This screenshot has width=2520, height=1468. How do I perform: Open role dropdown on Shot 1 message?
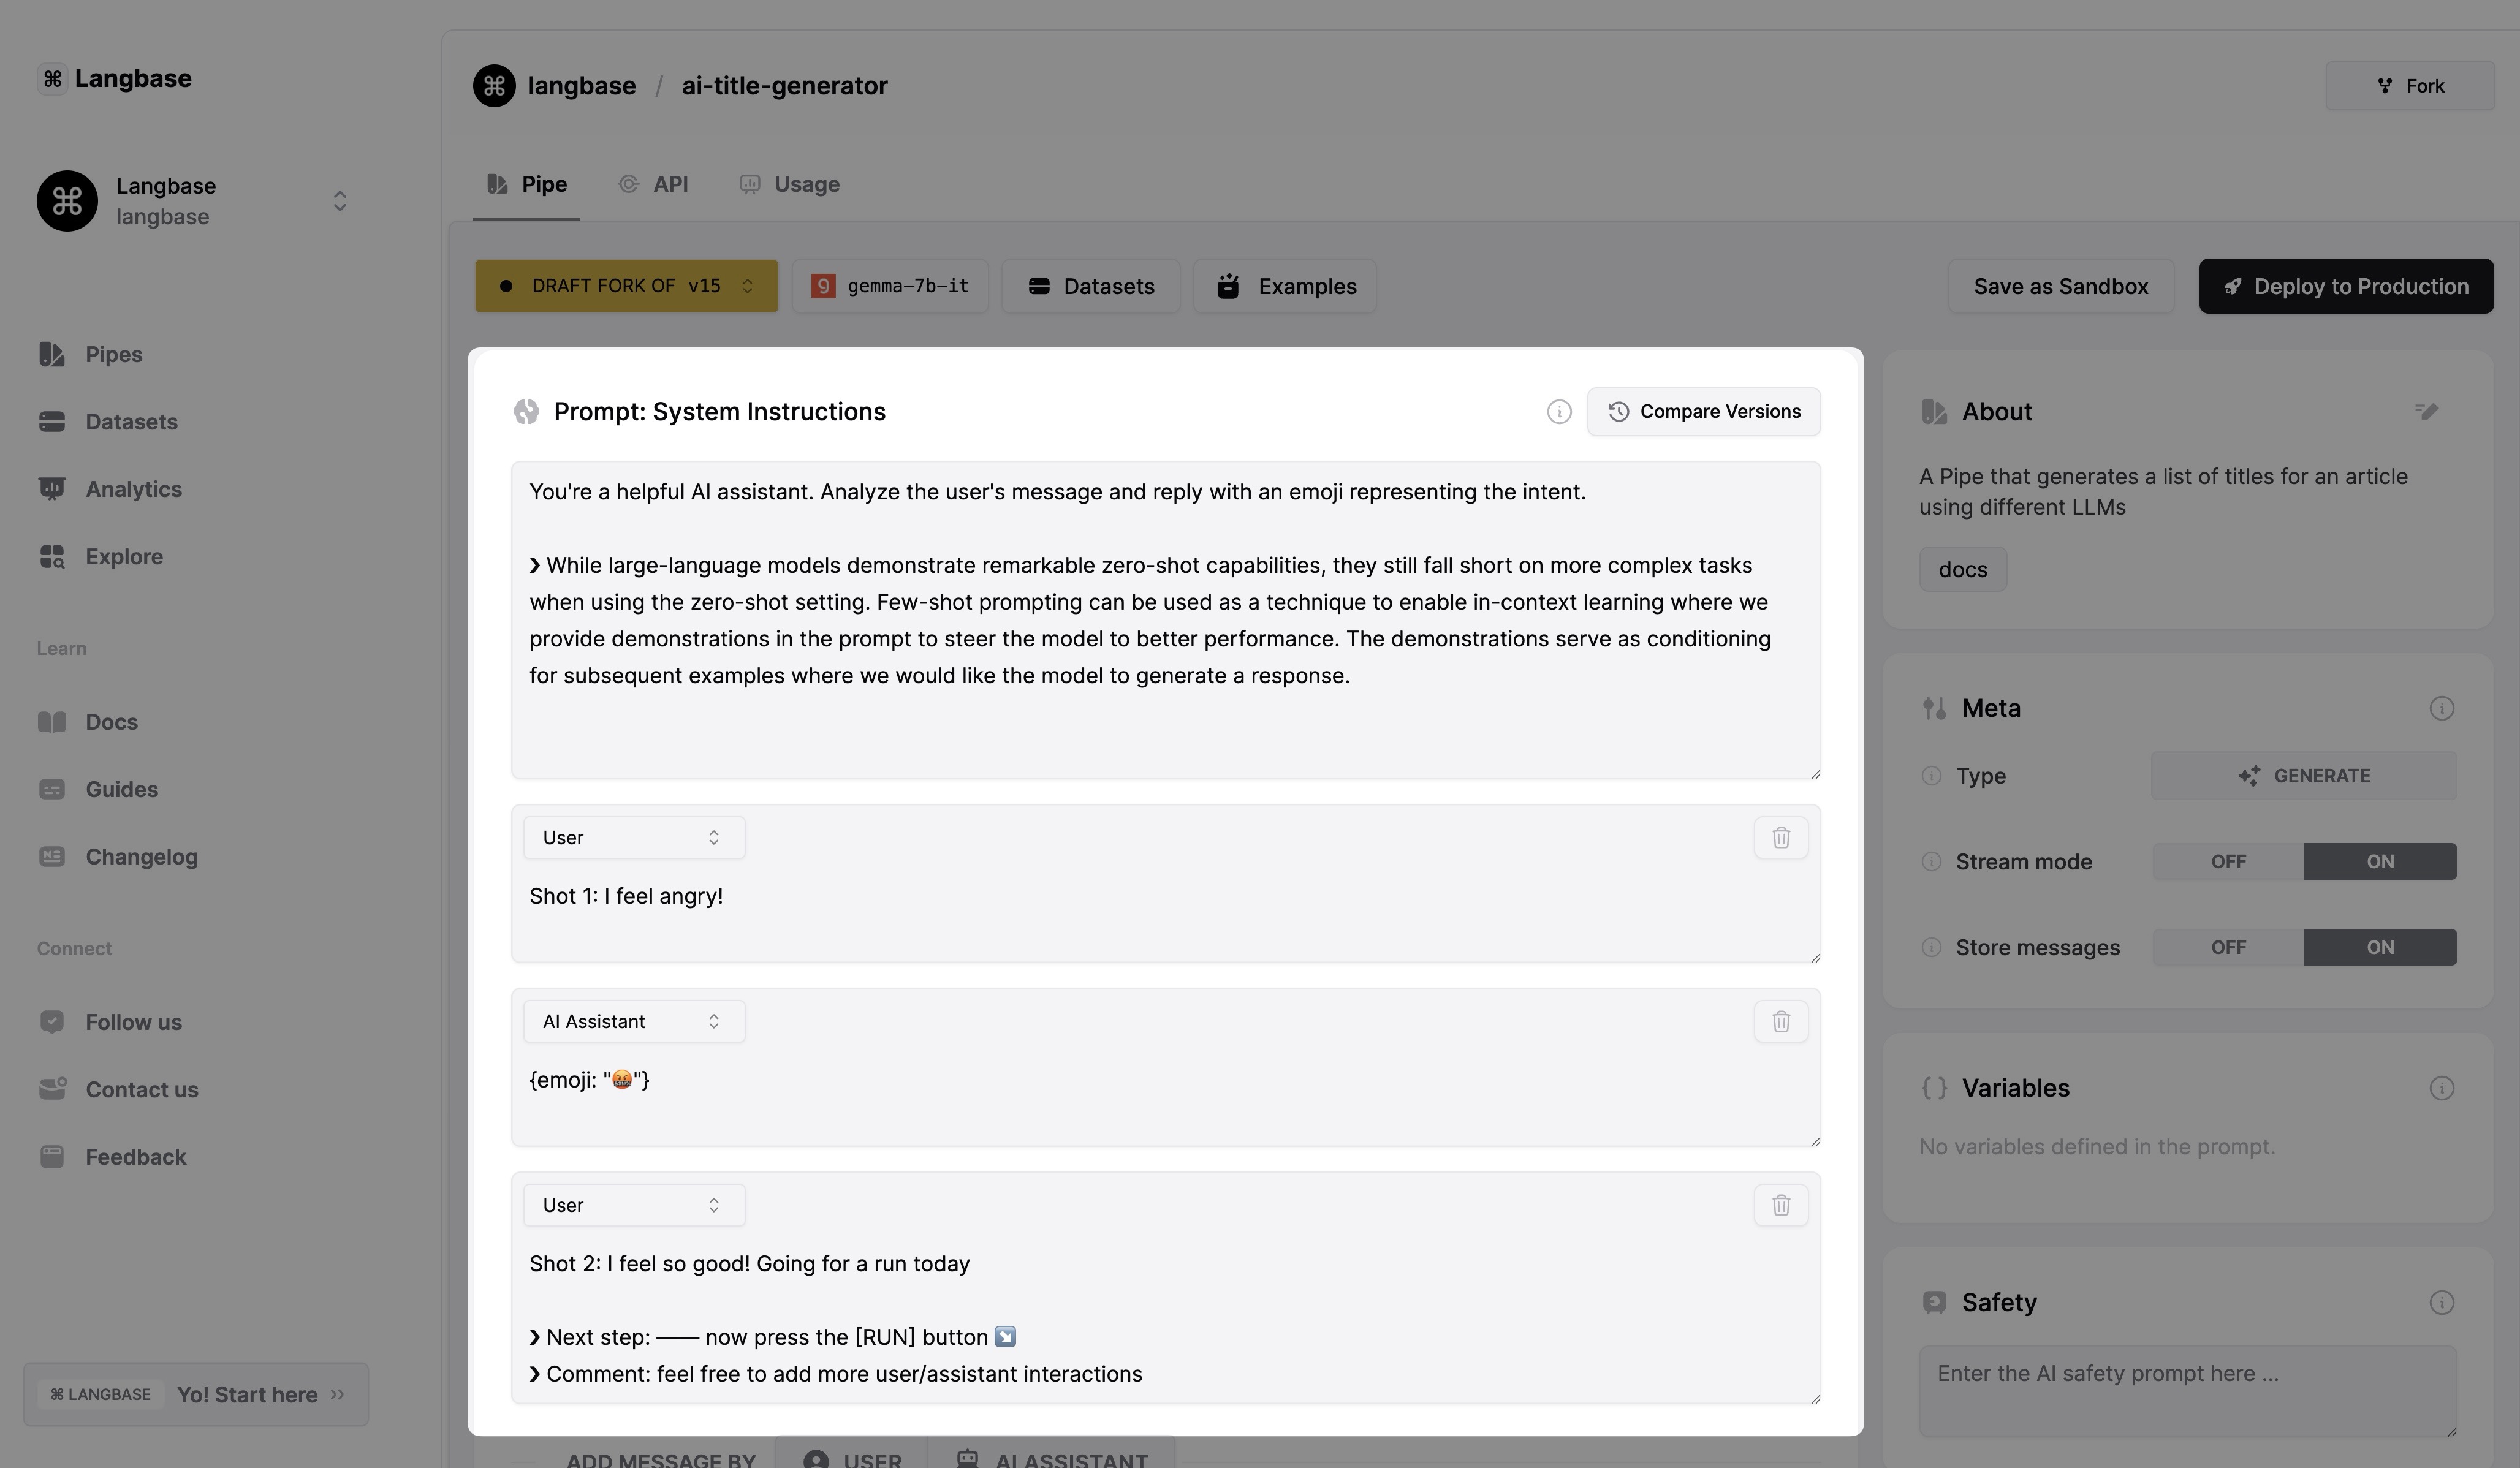[633, 837]
